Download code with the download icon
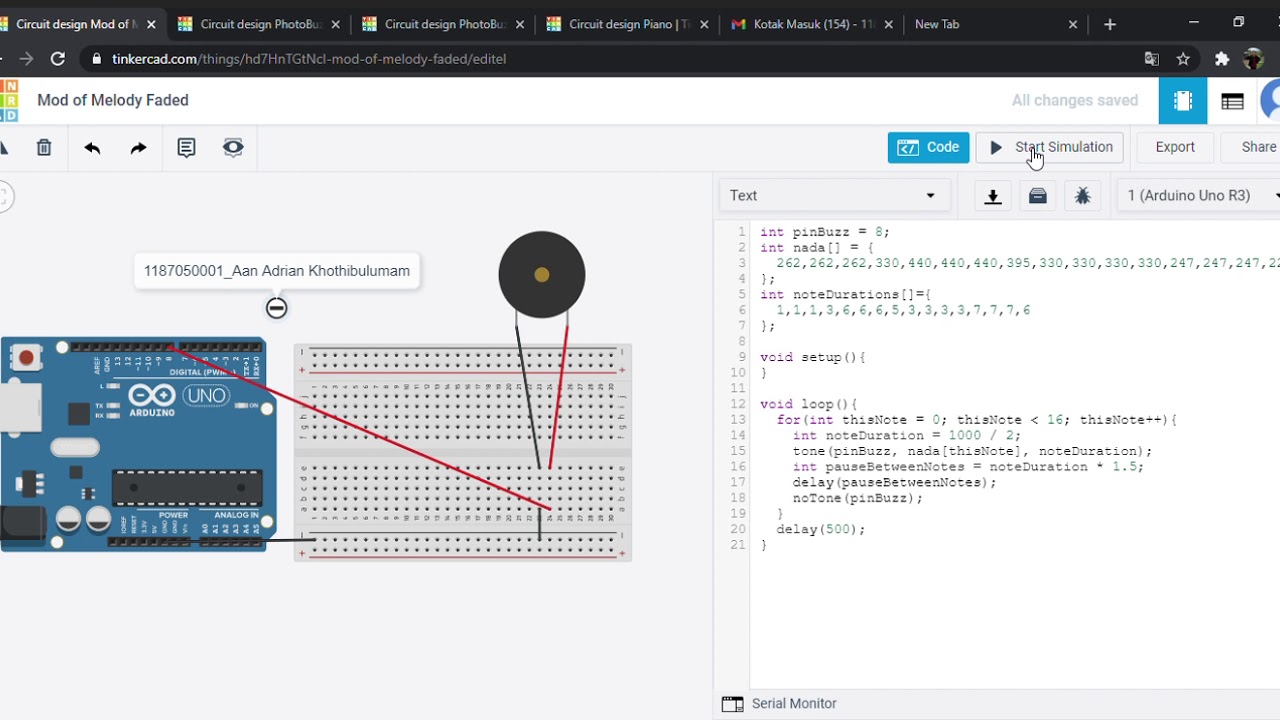The image size is (1280, 720). click(x=993, y=196)
